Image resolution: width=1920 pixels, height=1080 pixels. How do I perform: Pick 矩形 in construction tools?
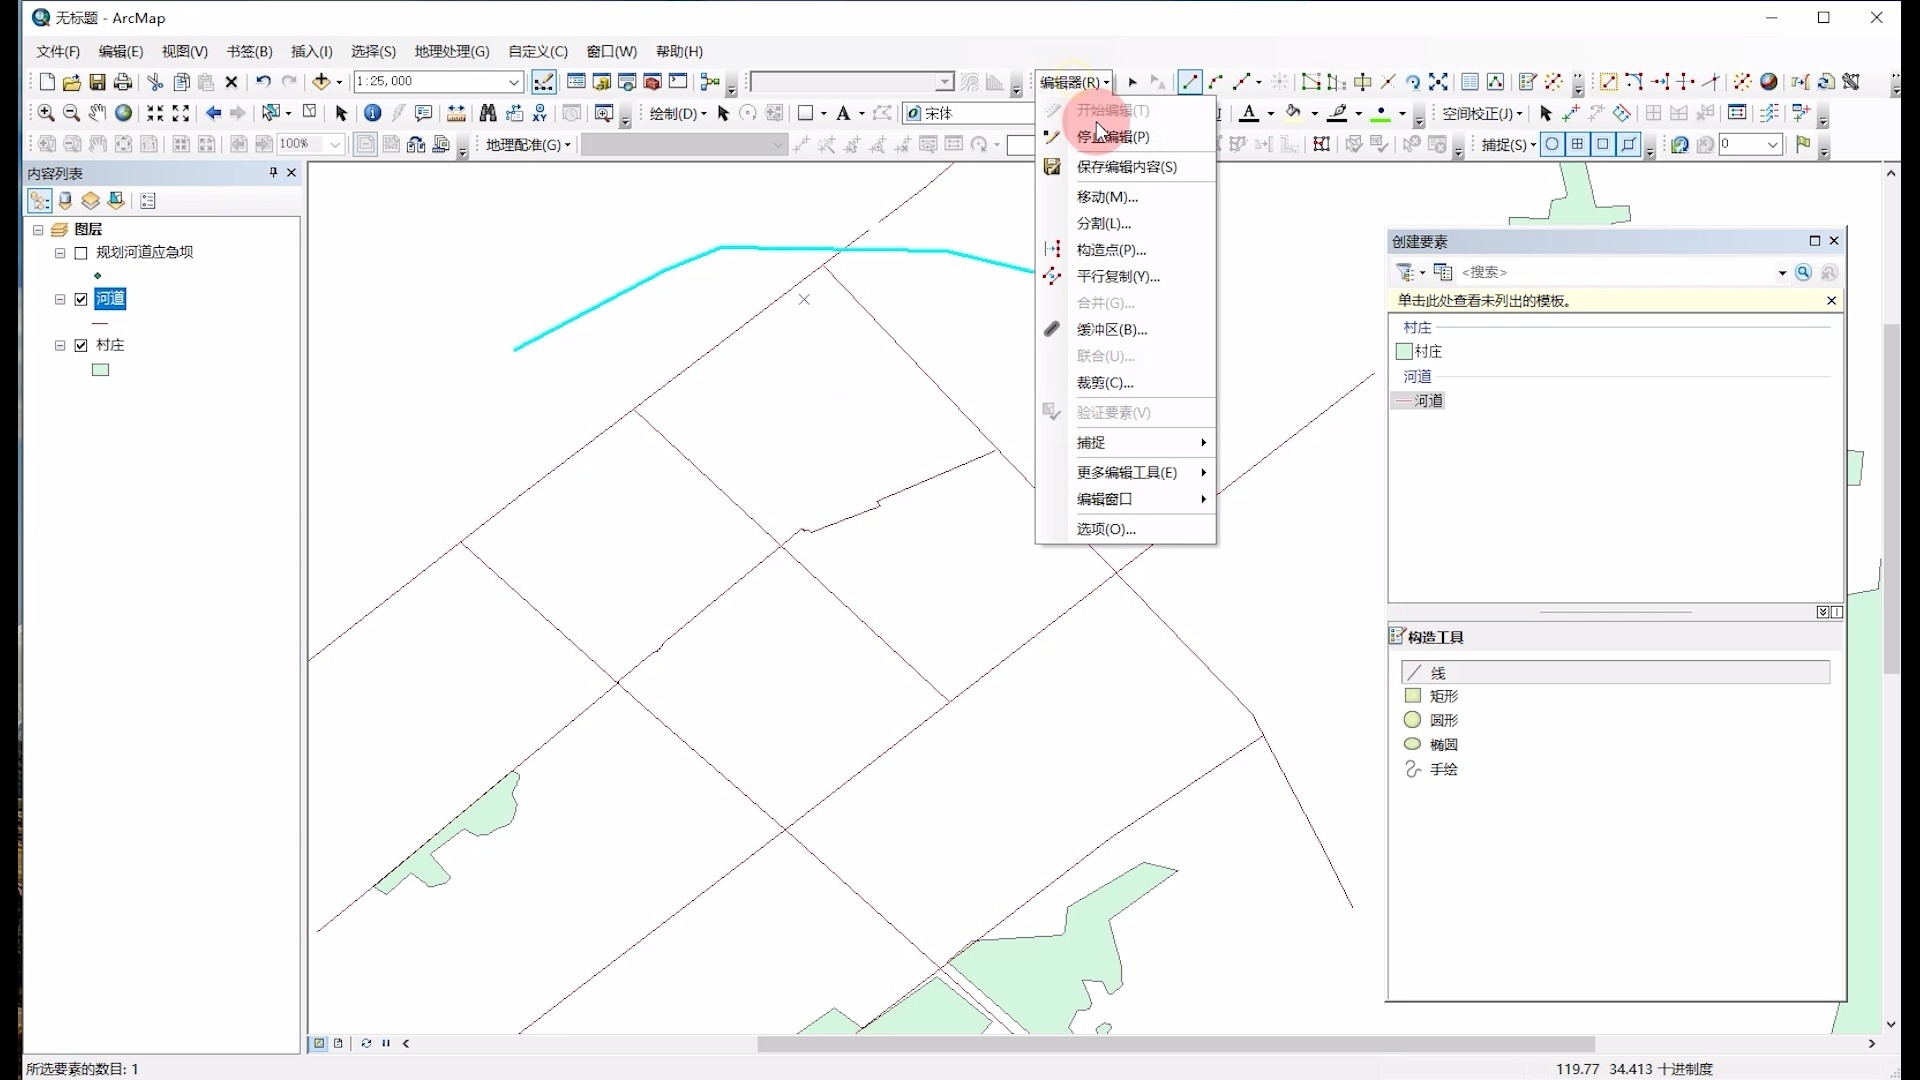pos(1443,696)
